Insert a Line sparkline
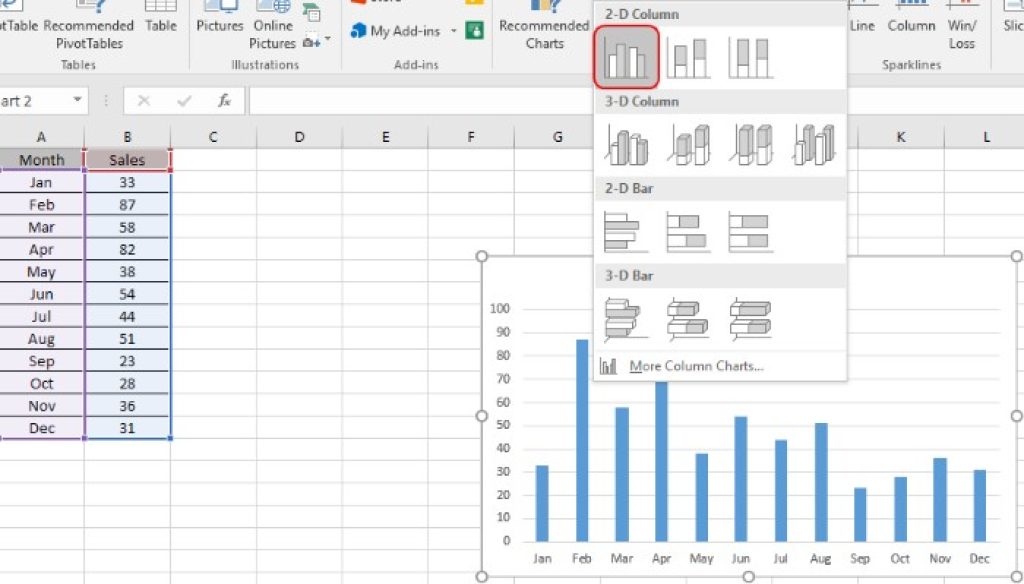The width and height of the screenshot is (1024, 584). tap(862, 27)
